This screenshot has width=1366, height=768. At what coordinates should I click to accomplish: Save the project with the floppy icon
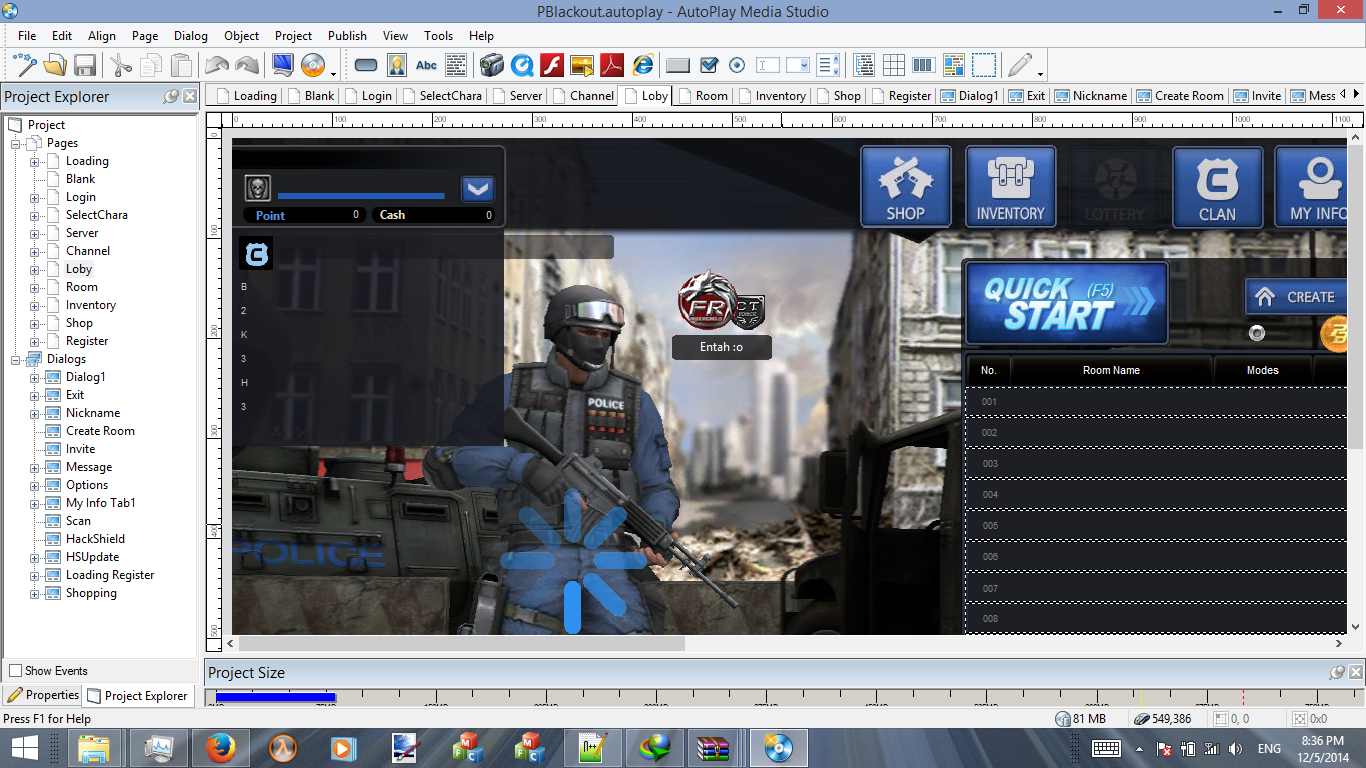(85, 66)
